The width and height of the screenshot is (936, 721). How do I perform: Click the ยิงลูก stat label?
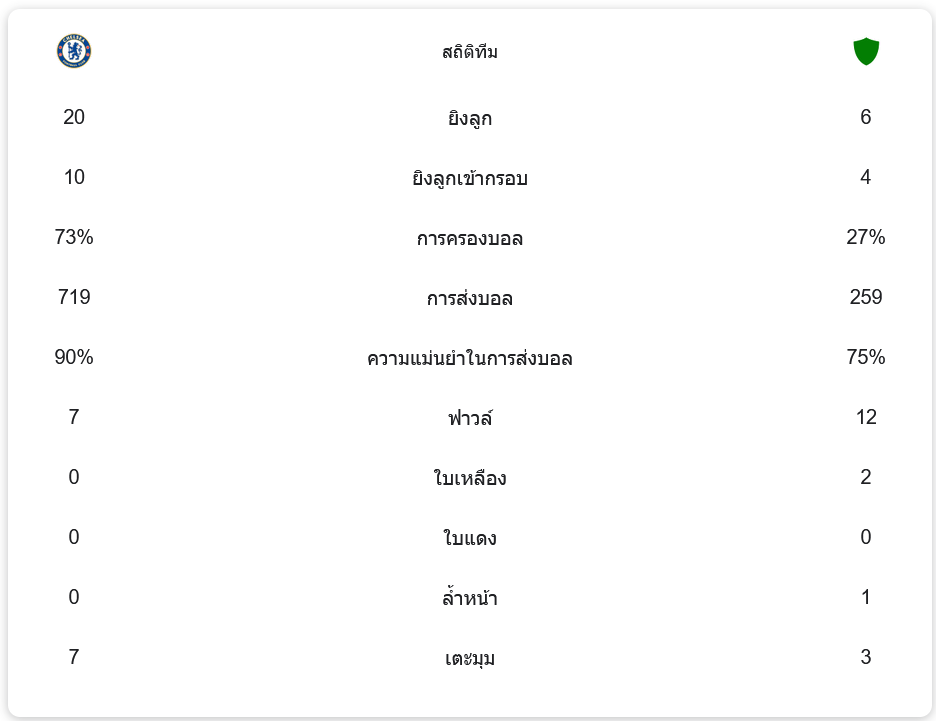469,118
